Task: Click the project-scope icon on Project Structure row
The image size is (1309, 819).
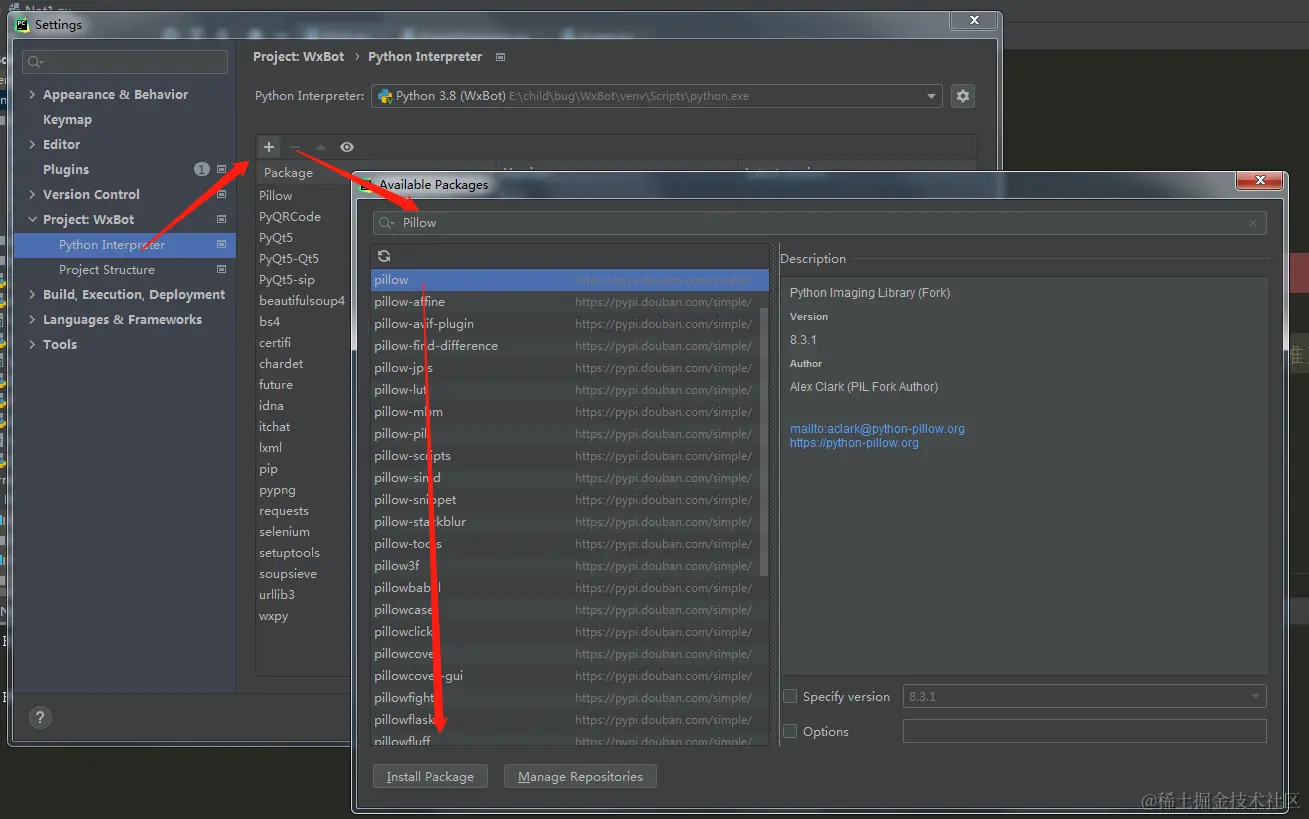Action: (222, 270)
